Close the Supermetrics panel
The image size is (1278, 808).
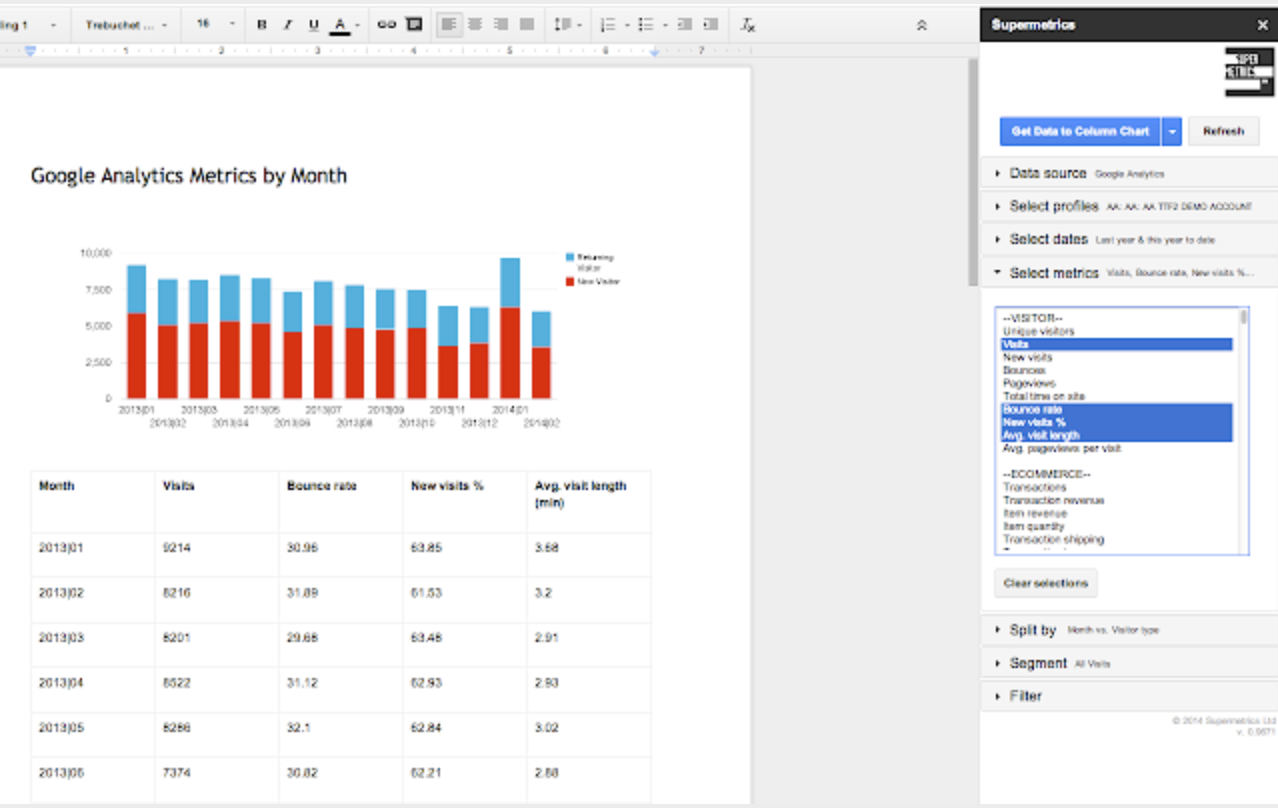pos(1262,24)
